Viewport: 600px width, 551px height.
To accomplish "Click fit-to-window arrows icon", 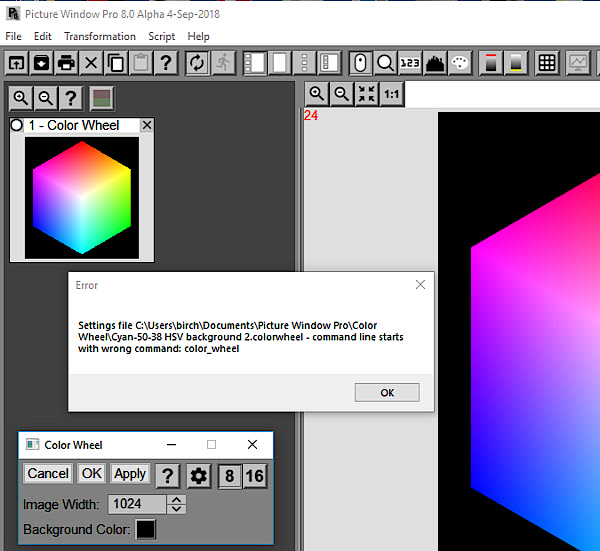I will click(x=367, y=94).
